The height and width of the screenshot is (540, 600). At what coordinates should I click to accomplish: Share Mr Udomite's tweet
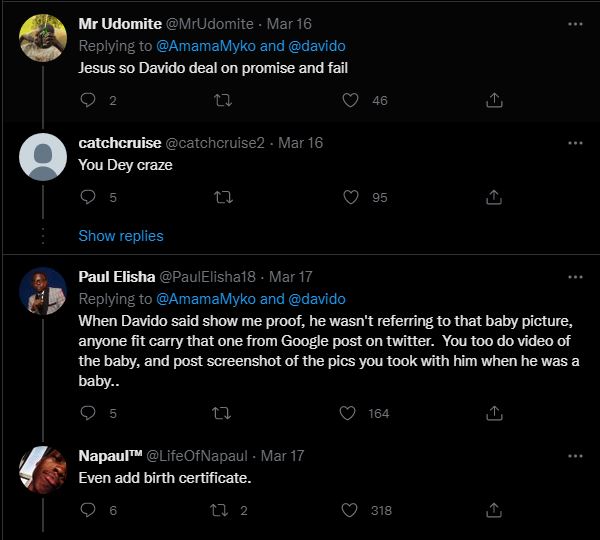[493, 100]
